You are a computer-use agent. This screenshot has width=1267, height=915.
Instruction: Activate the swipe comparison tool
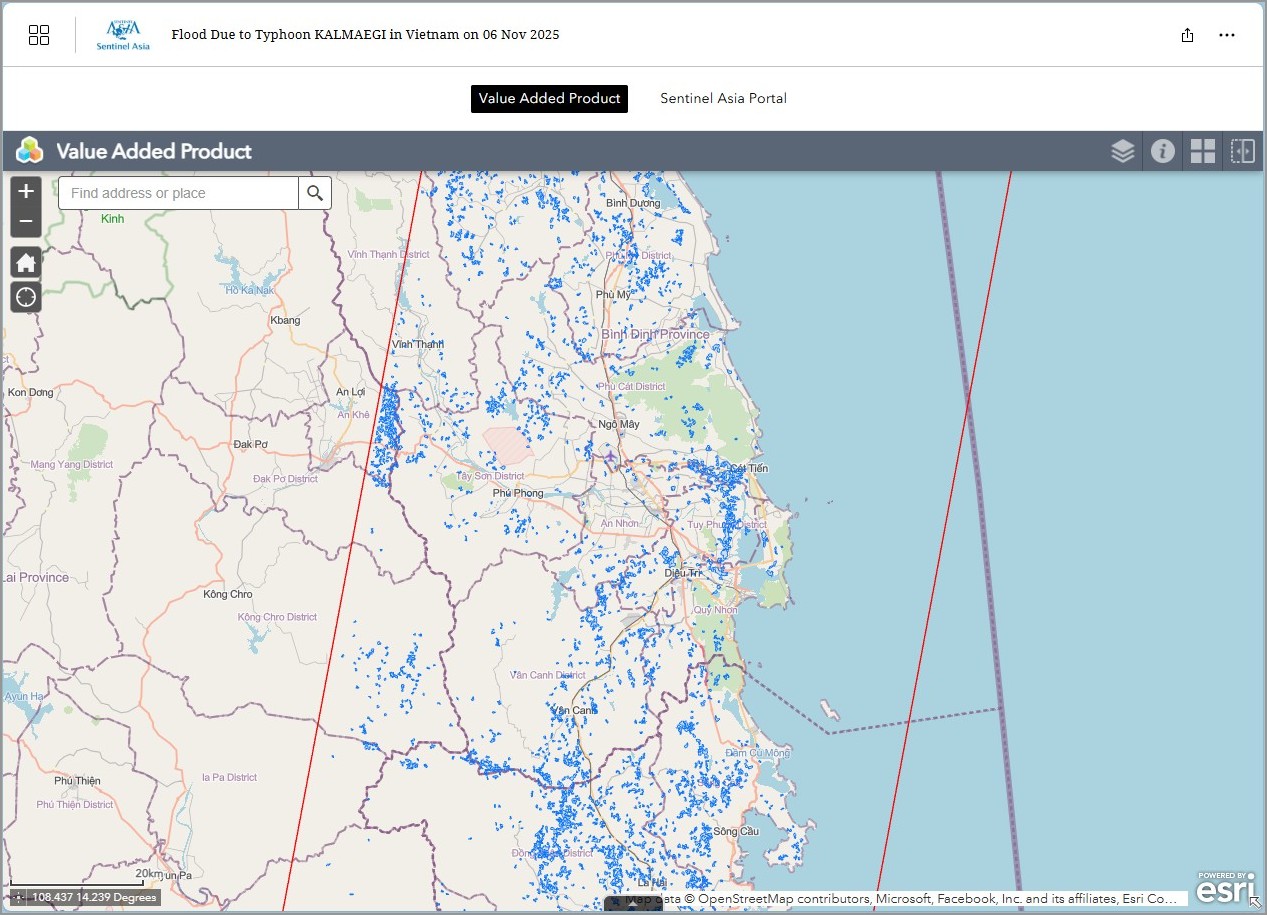[1242, 151]
